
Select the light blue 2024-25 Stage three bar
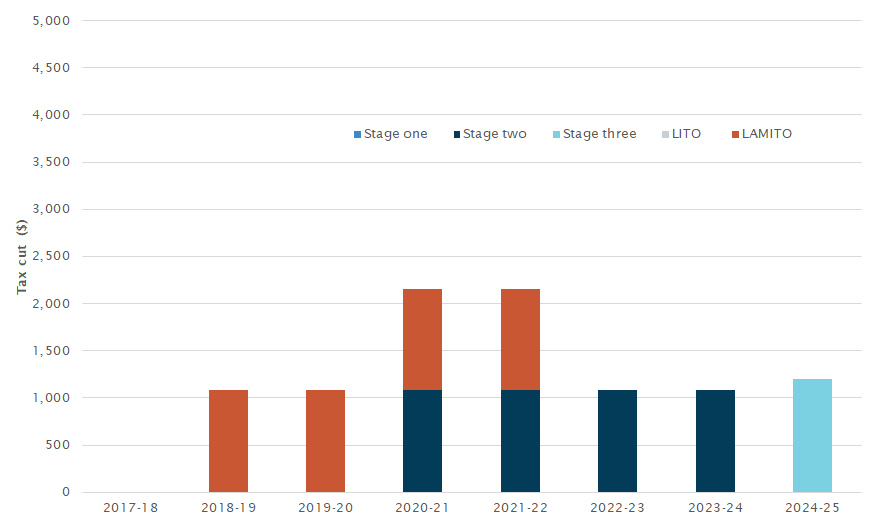[812, 436]
